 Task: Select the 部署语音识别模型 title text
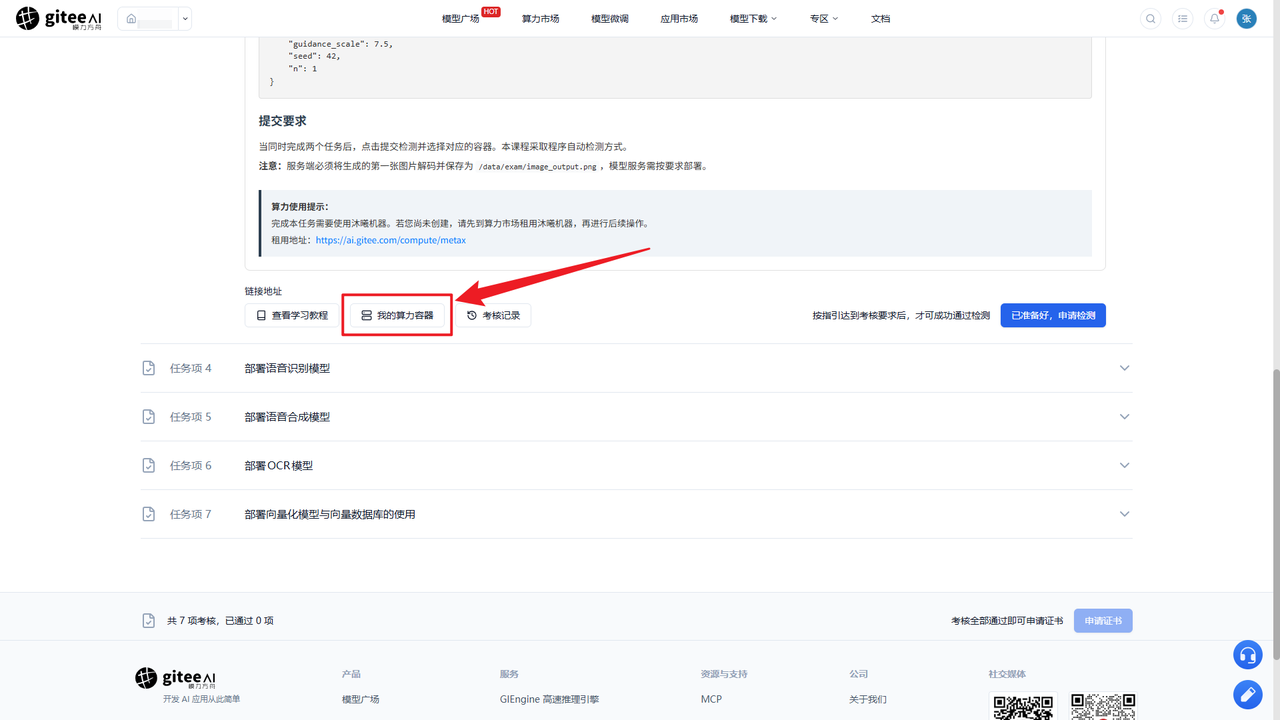tap(287, 368)
